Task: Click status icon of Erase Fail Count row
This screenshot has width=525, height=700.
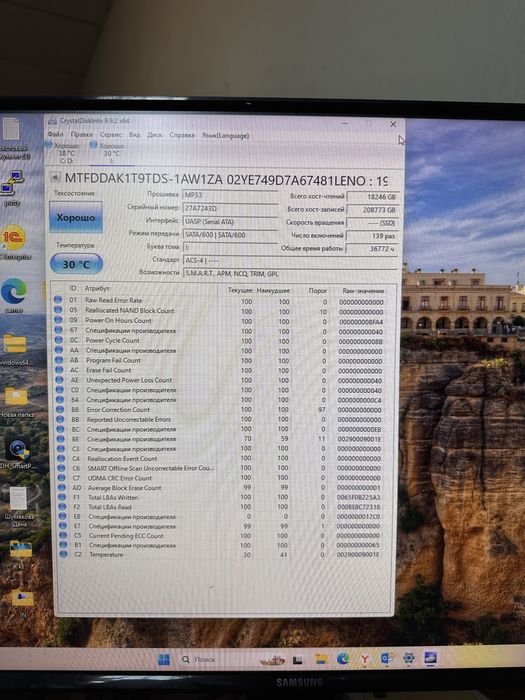Action: (x=59, y=370)
